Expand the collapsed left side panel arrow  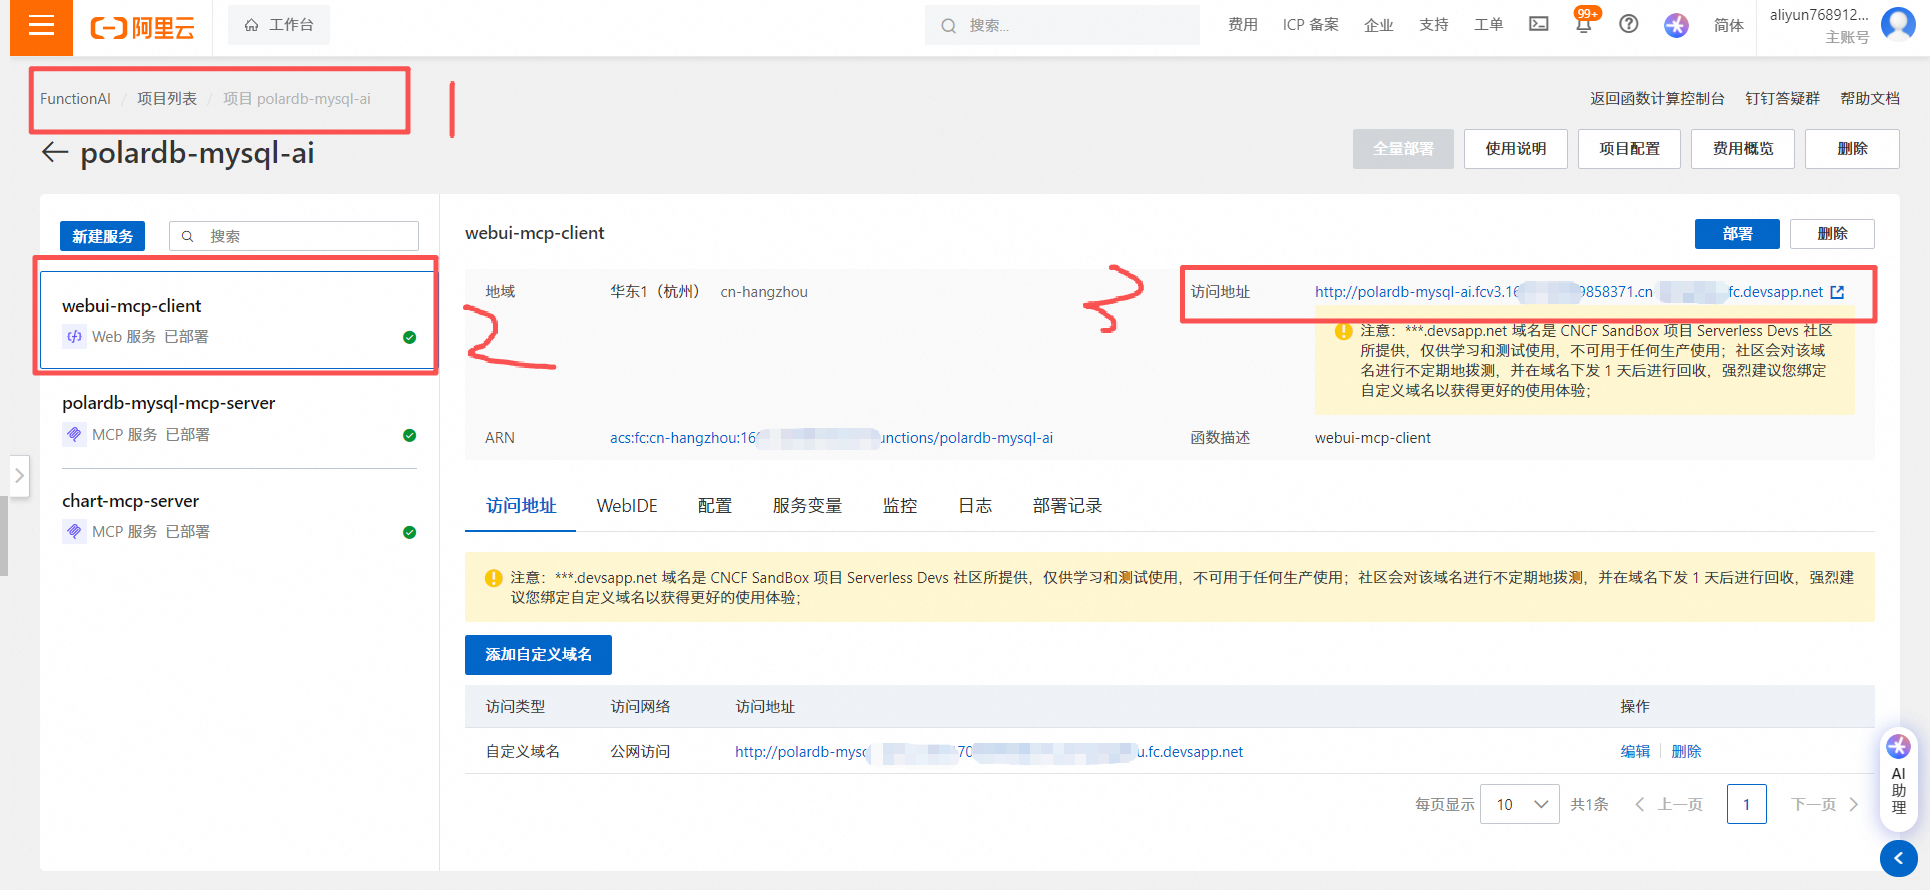point(19,476)
